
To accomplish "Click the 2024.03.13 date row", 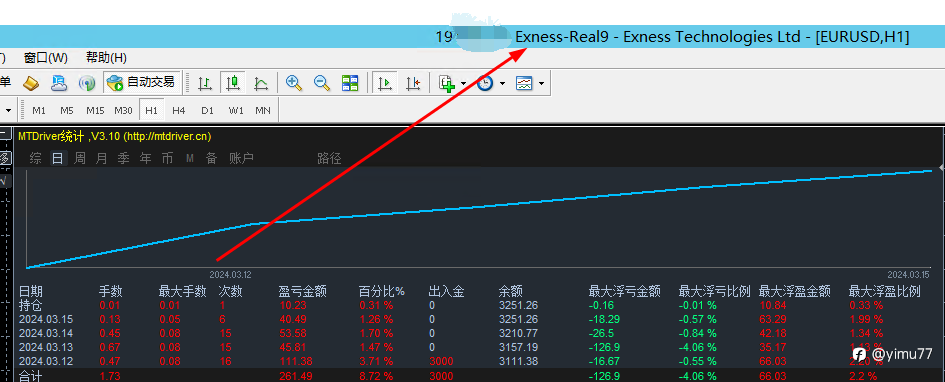I will [x=46, y=347].
